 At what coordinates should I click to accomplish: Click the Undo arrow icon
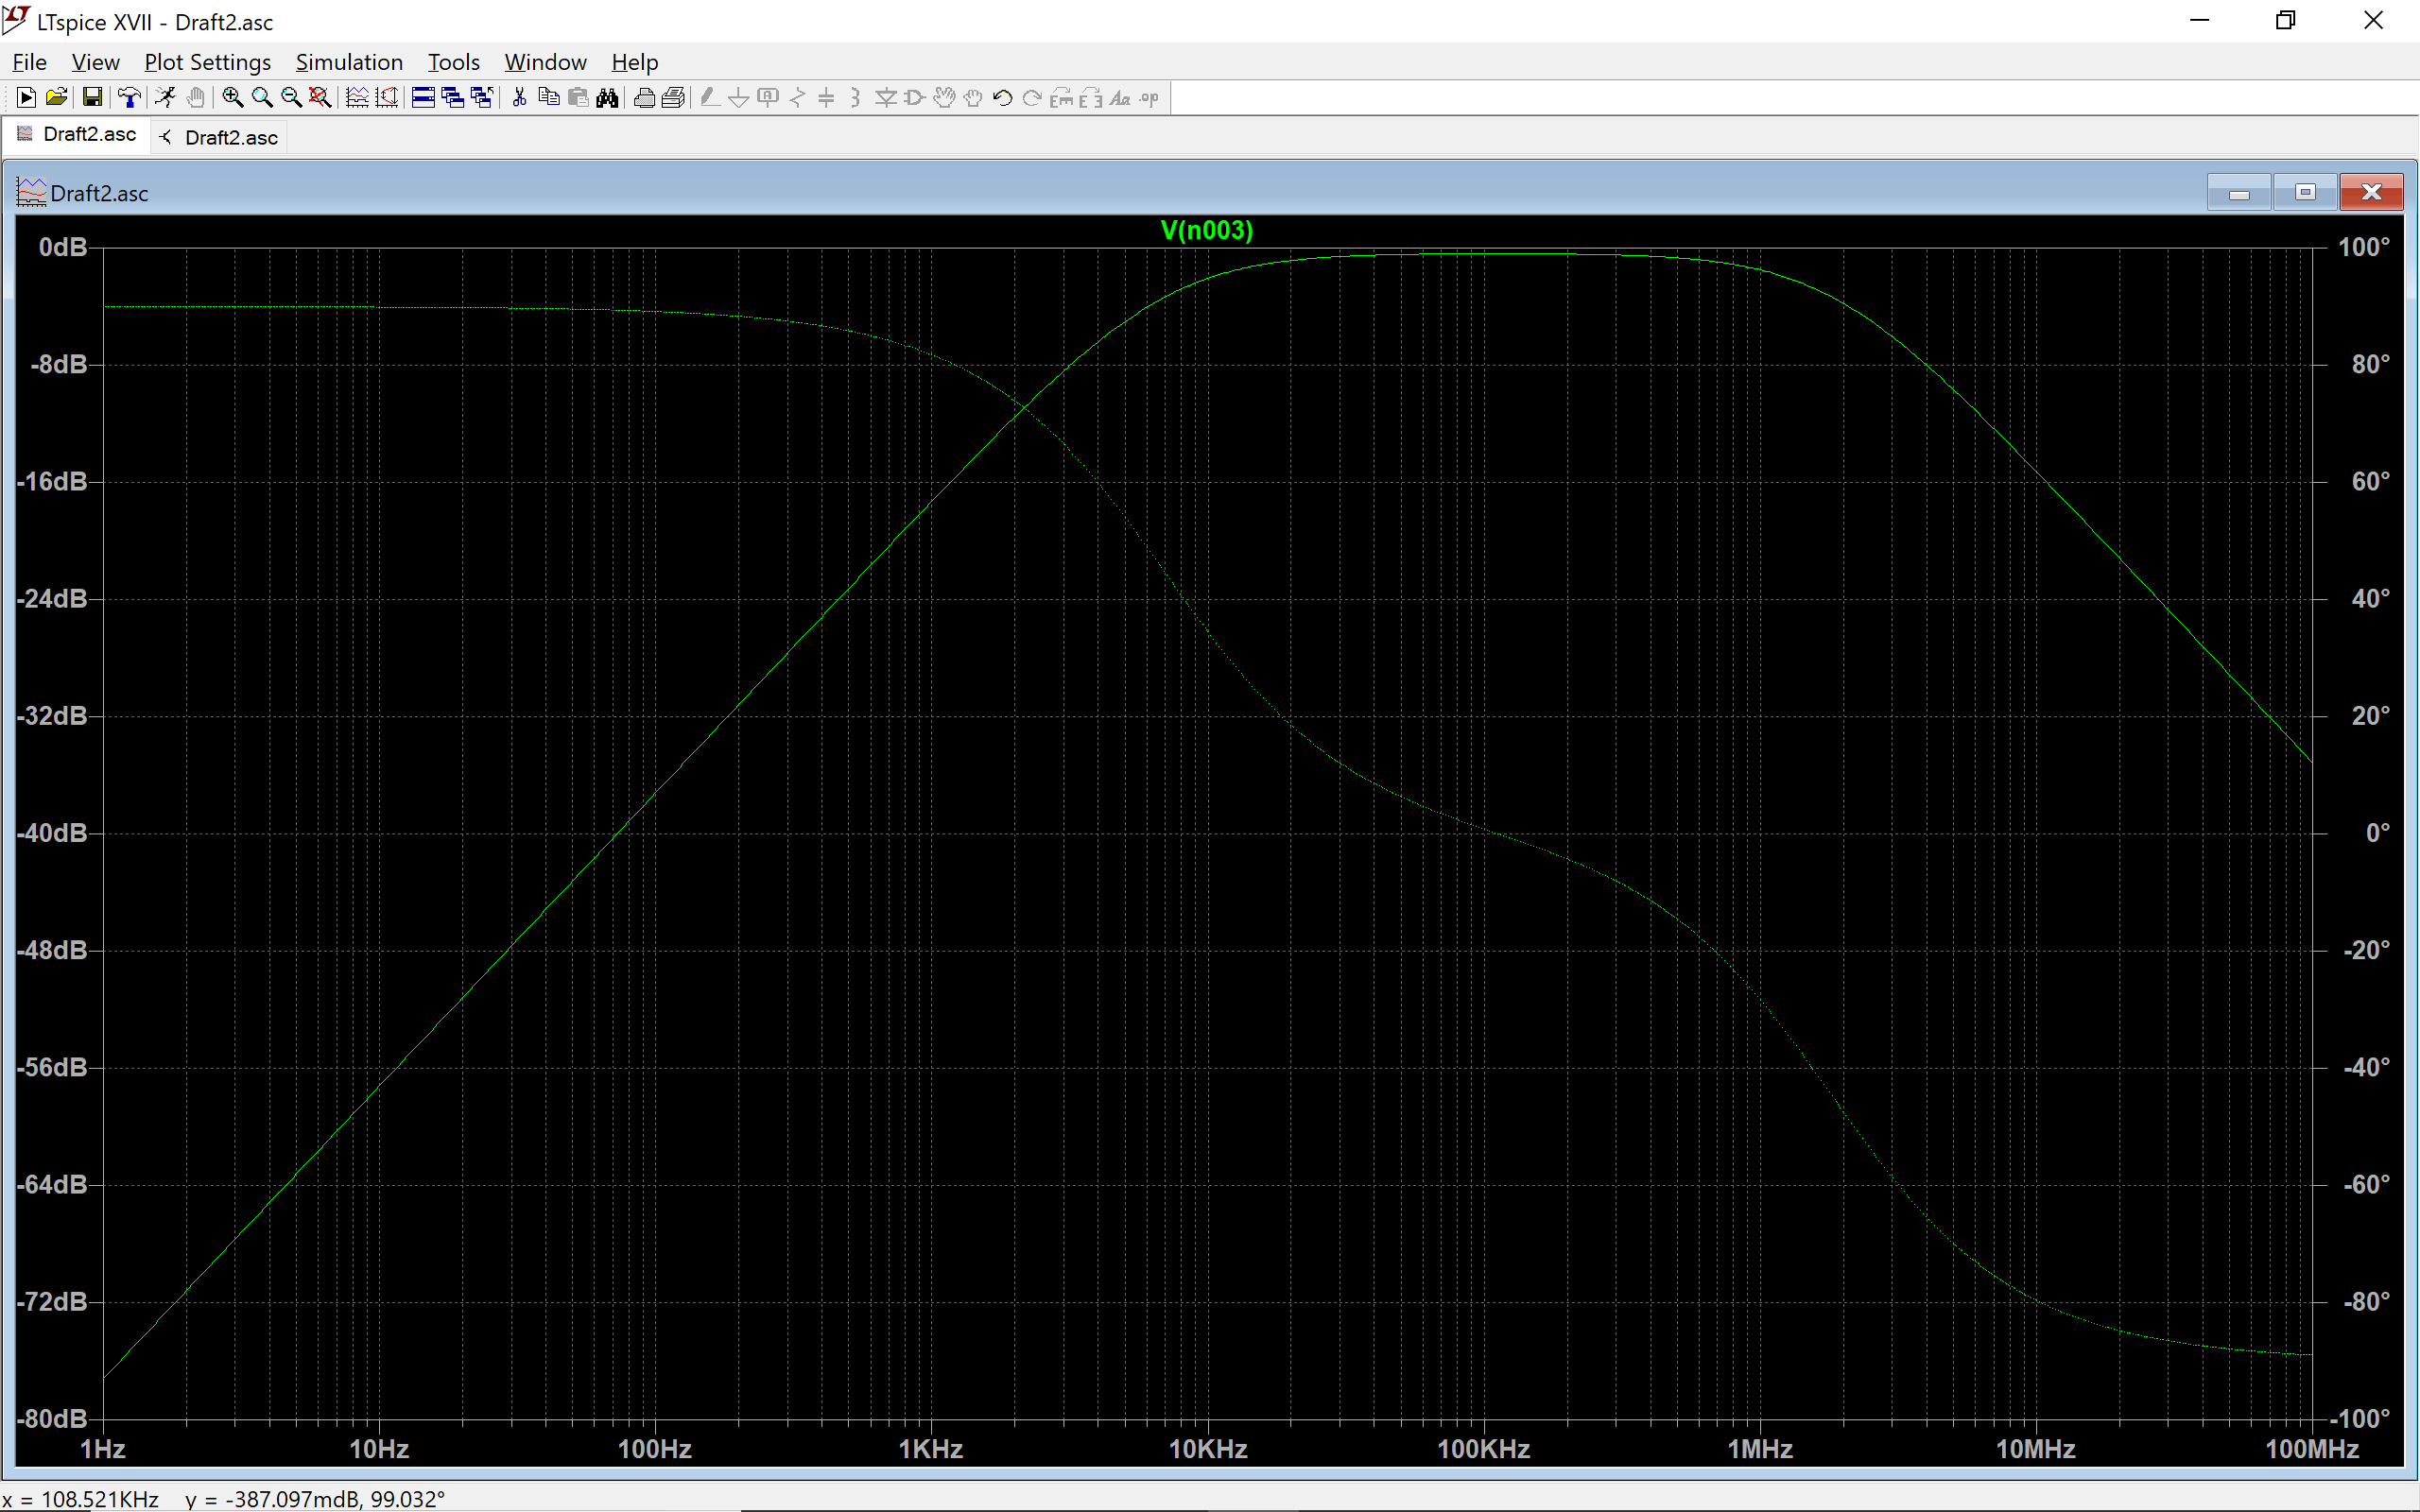click(1002, 97)
